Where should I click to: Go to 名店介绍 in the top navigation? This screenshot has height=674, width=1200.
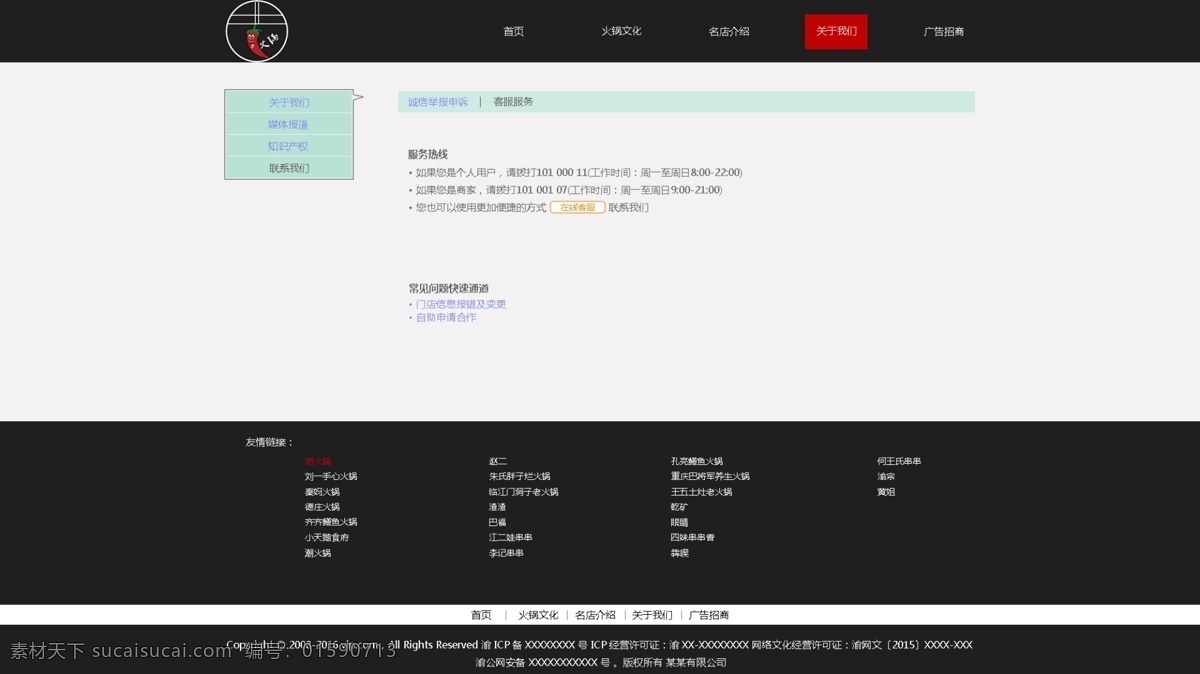click(729, 31)
